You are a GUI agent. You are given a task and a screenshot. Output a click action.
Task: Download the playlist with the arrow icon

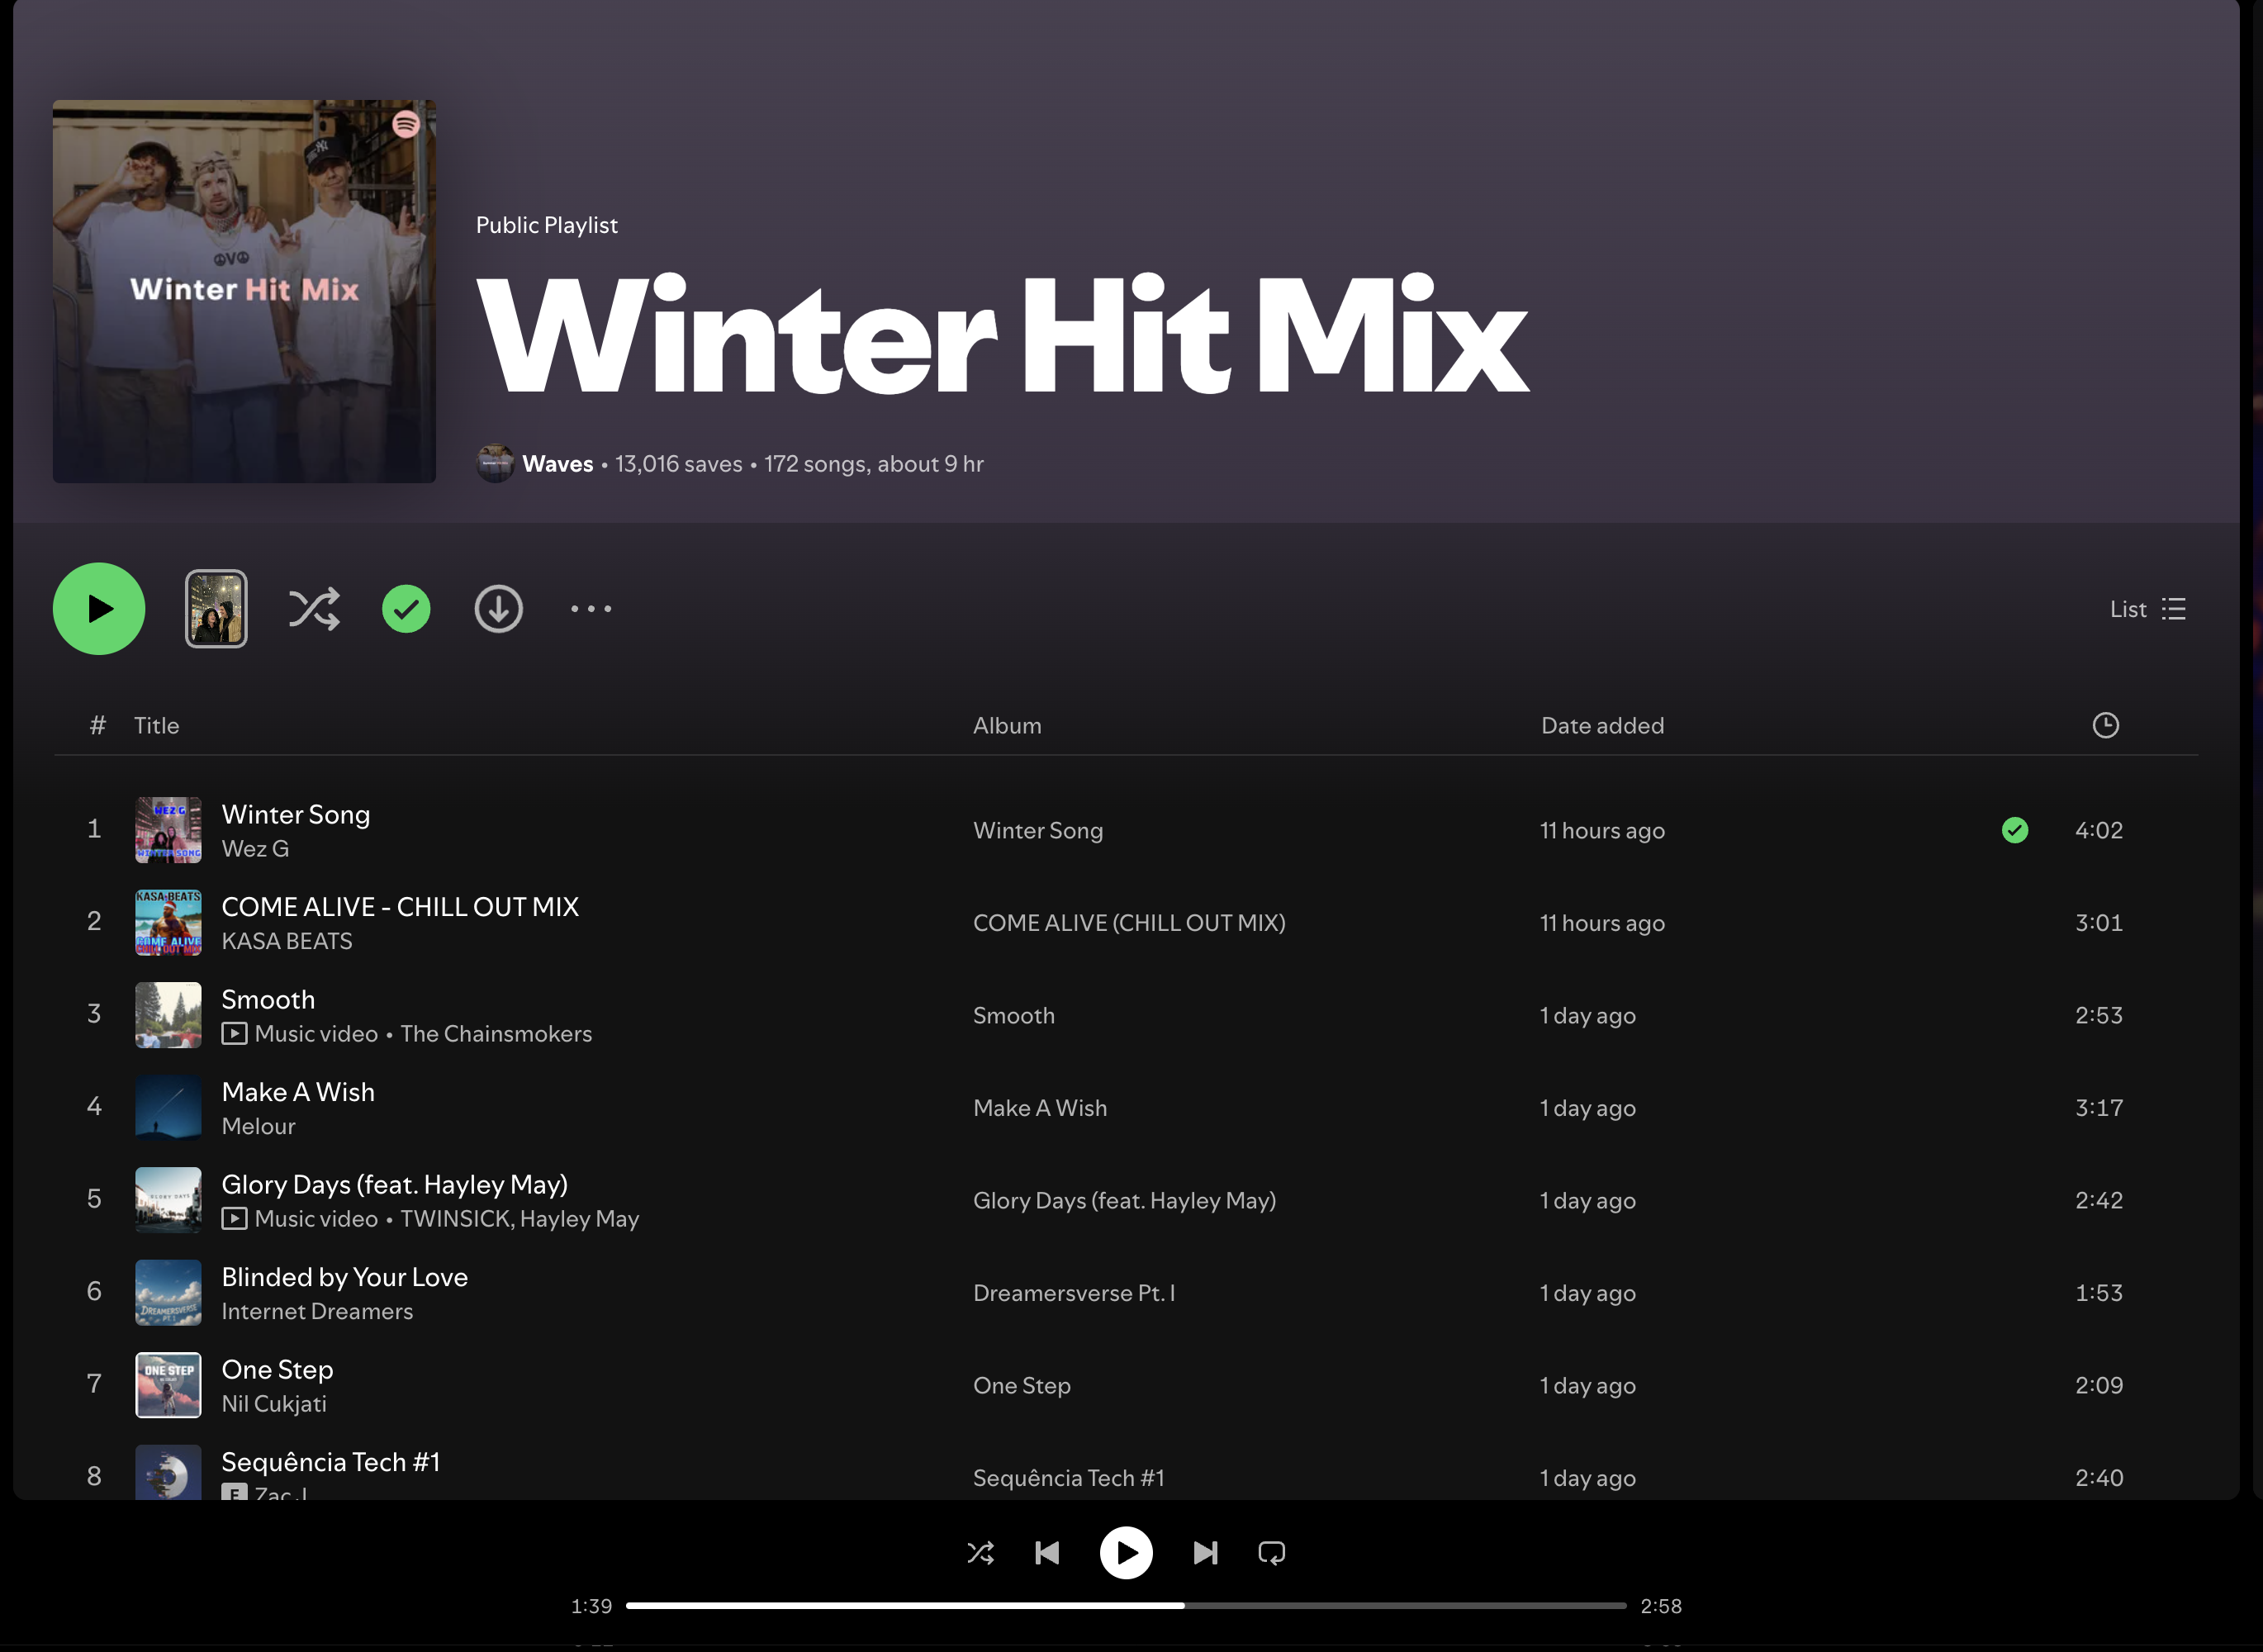(x=498, y=609)
